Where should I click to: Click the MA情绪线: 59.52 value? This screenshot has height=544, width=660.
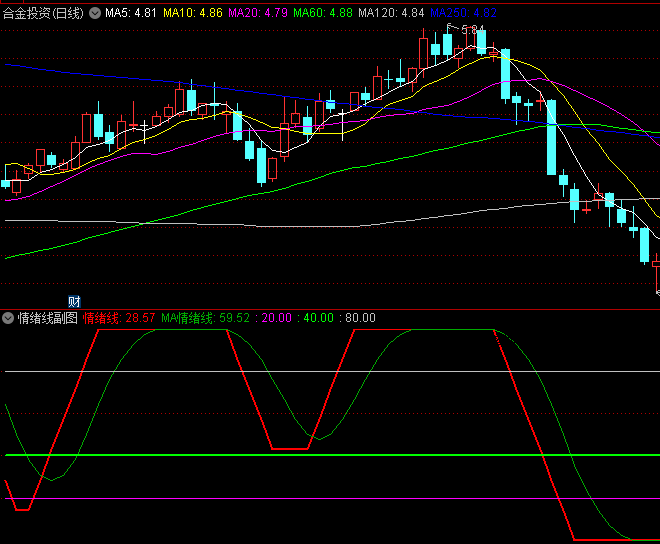tap(205, 318)
